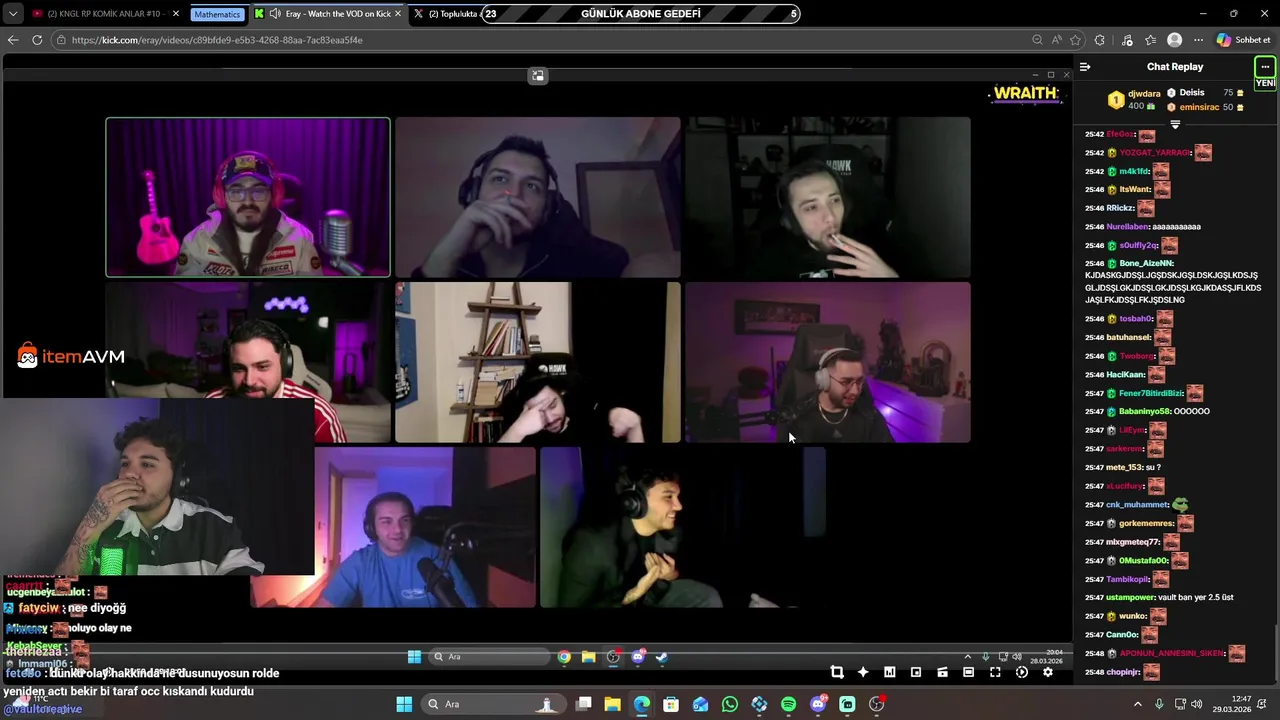Click username Bone_AizeNN in chat
The image size is (1280, 720).
[1146, 264]
